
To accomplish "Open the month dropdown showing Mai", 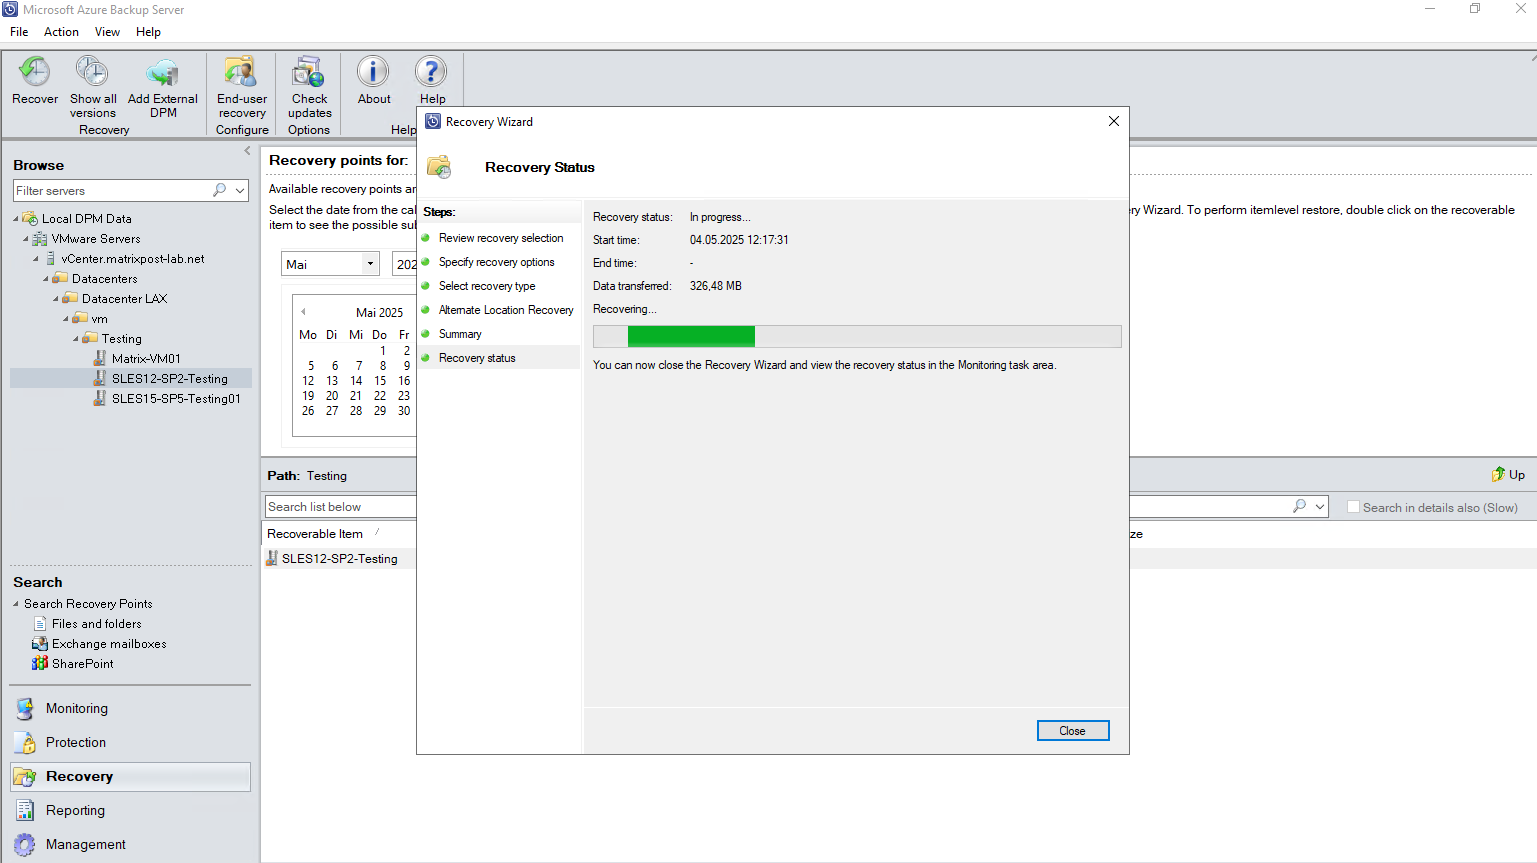I will click(370, 264).
